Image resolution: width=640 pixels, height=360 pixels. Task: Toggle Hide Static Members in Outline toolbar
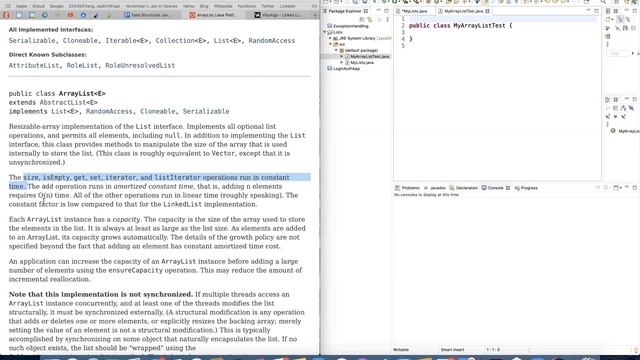click(608, 117)
